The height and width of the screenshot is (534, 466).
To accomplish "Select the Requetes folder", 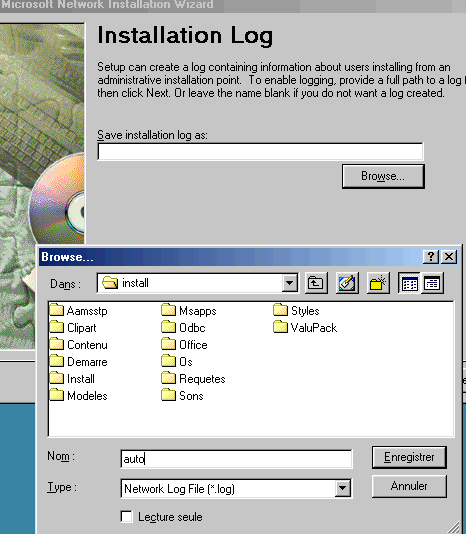I will 193,379.
